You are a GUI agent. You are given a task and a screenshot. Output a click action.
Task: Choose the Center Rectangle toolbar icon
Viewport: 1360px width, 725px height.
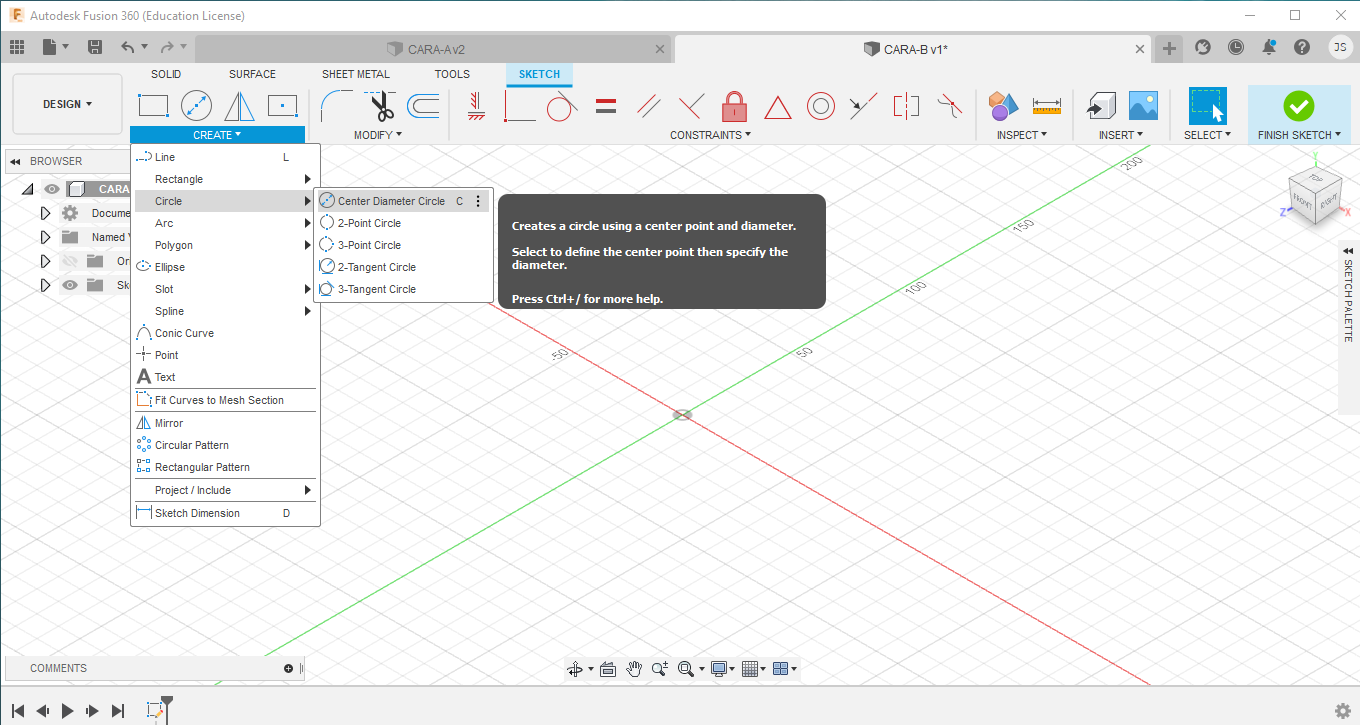[x=283, y=105]
